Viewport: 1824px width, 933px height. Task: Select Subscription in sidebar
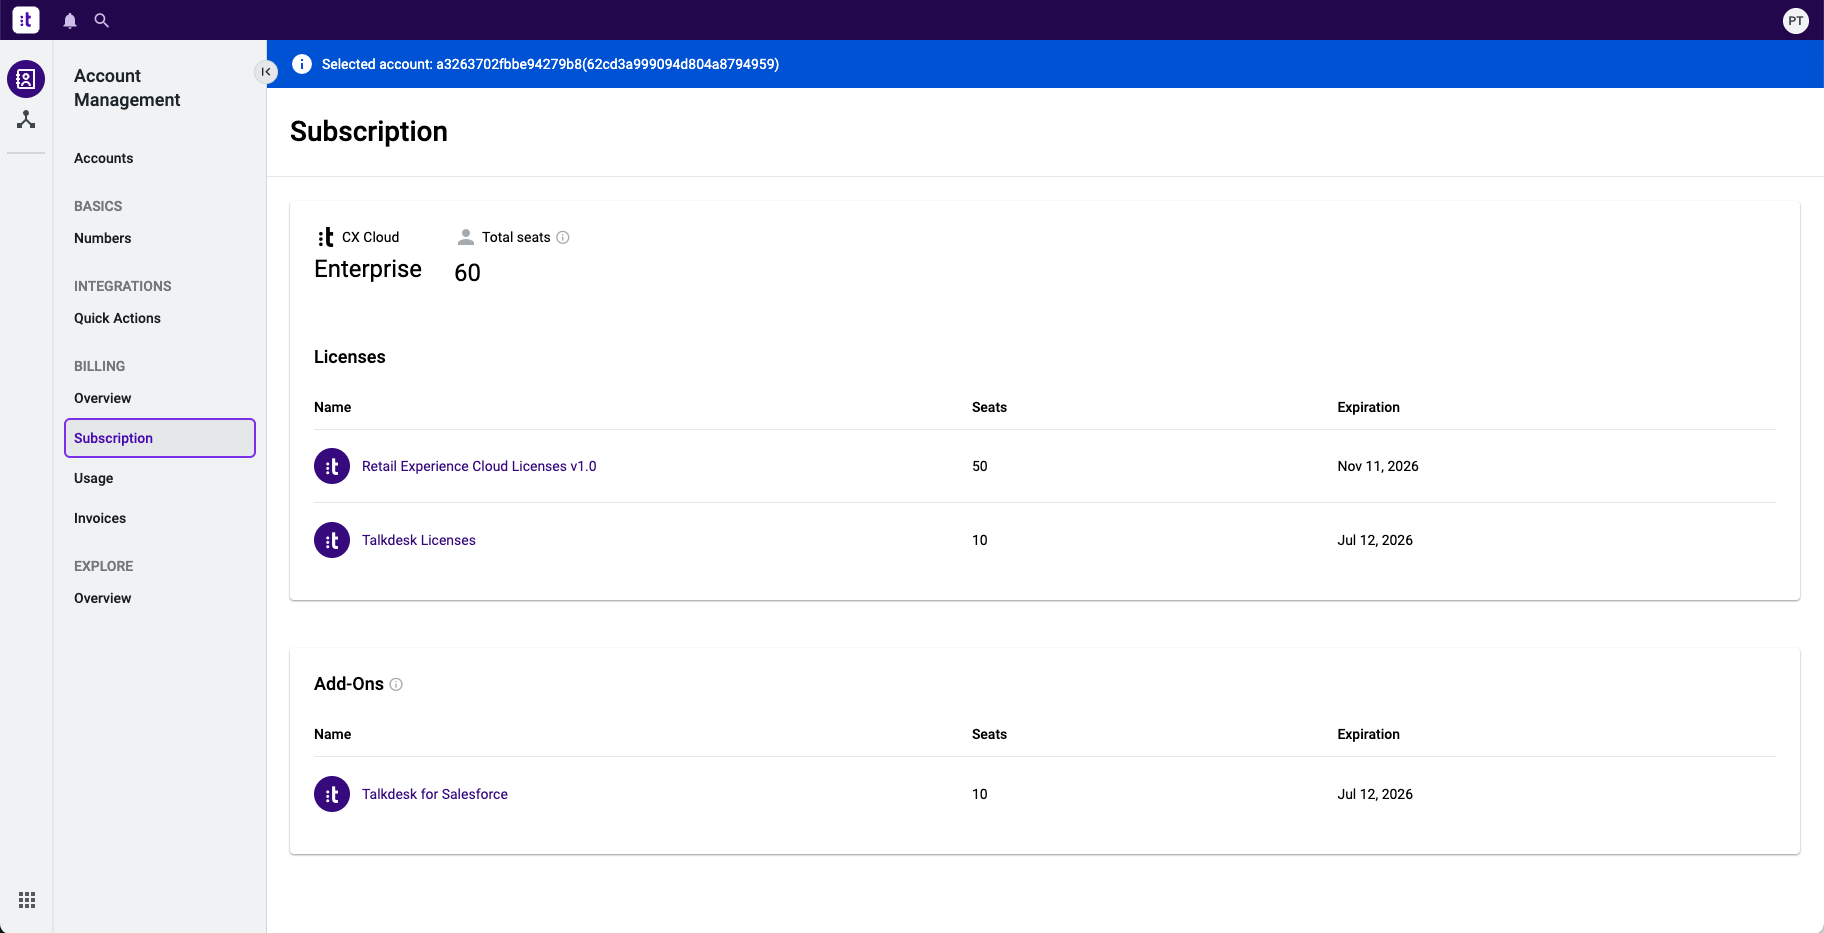(160, 438)
